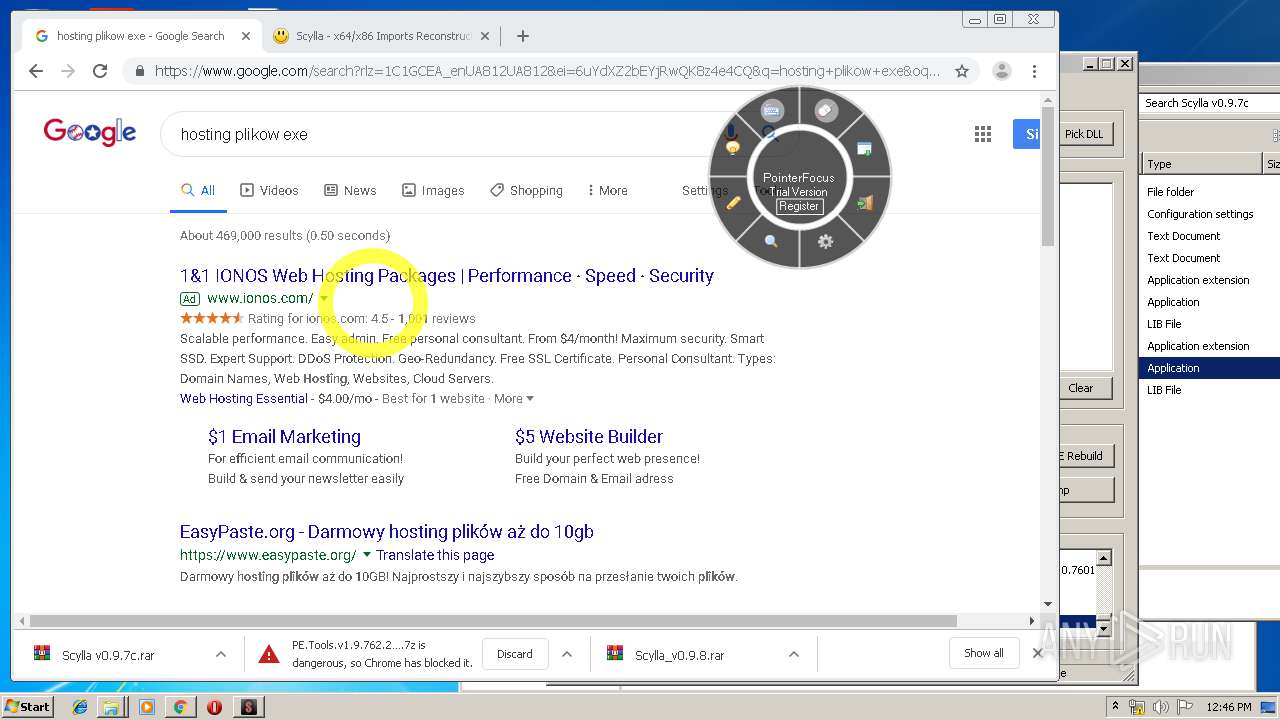Viewport: 1280px width, 720px height.
Task: Close the Scylla Imports Reconstruct tab
Action: click(485, 36)
